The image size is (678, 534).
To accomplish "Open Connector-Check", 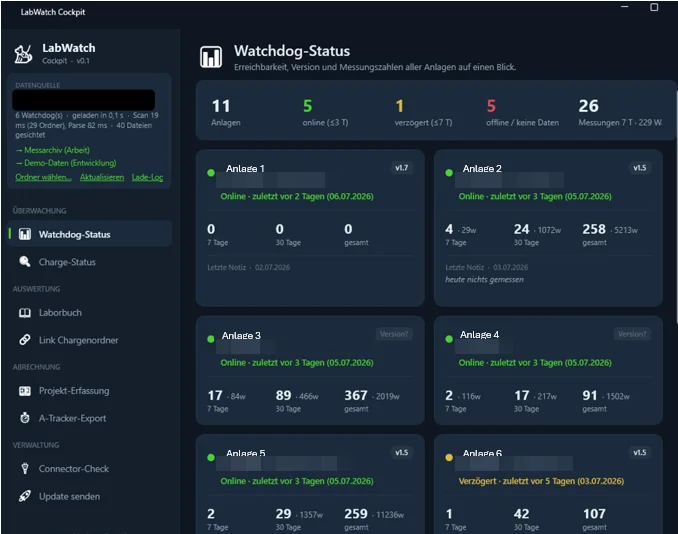I will pyautogui.click(x=90, y=468).
